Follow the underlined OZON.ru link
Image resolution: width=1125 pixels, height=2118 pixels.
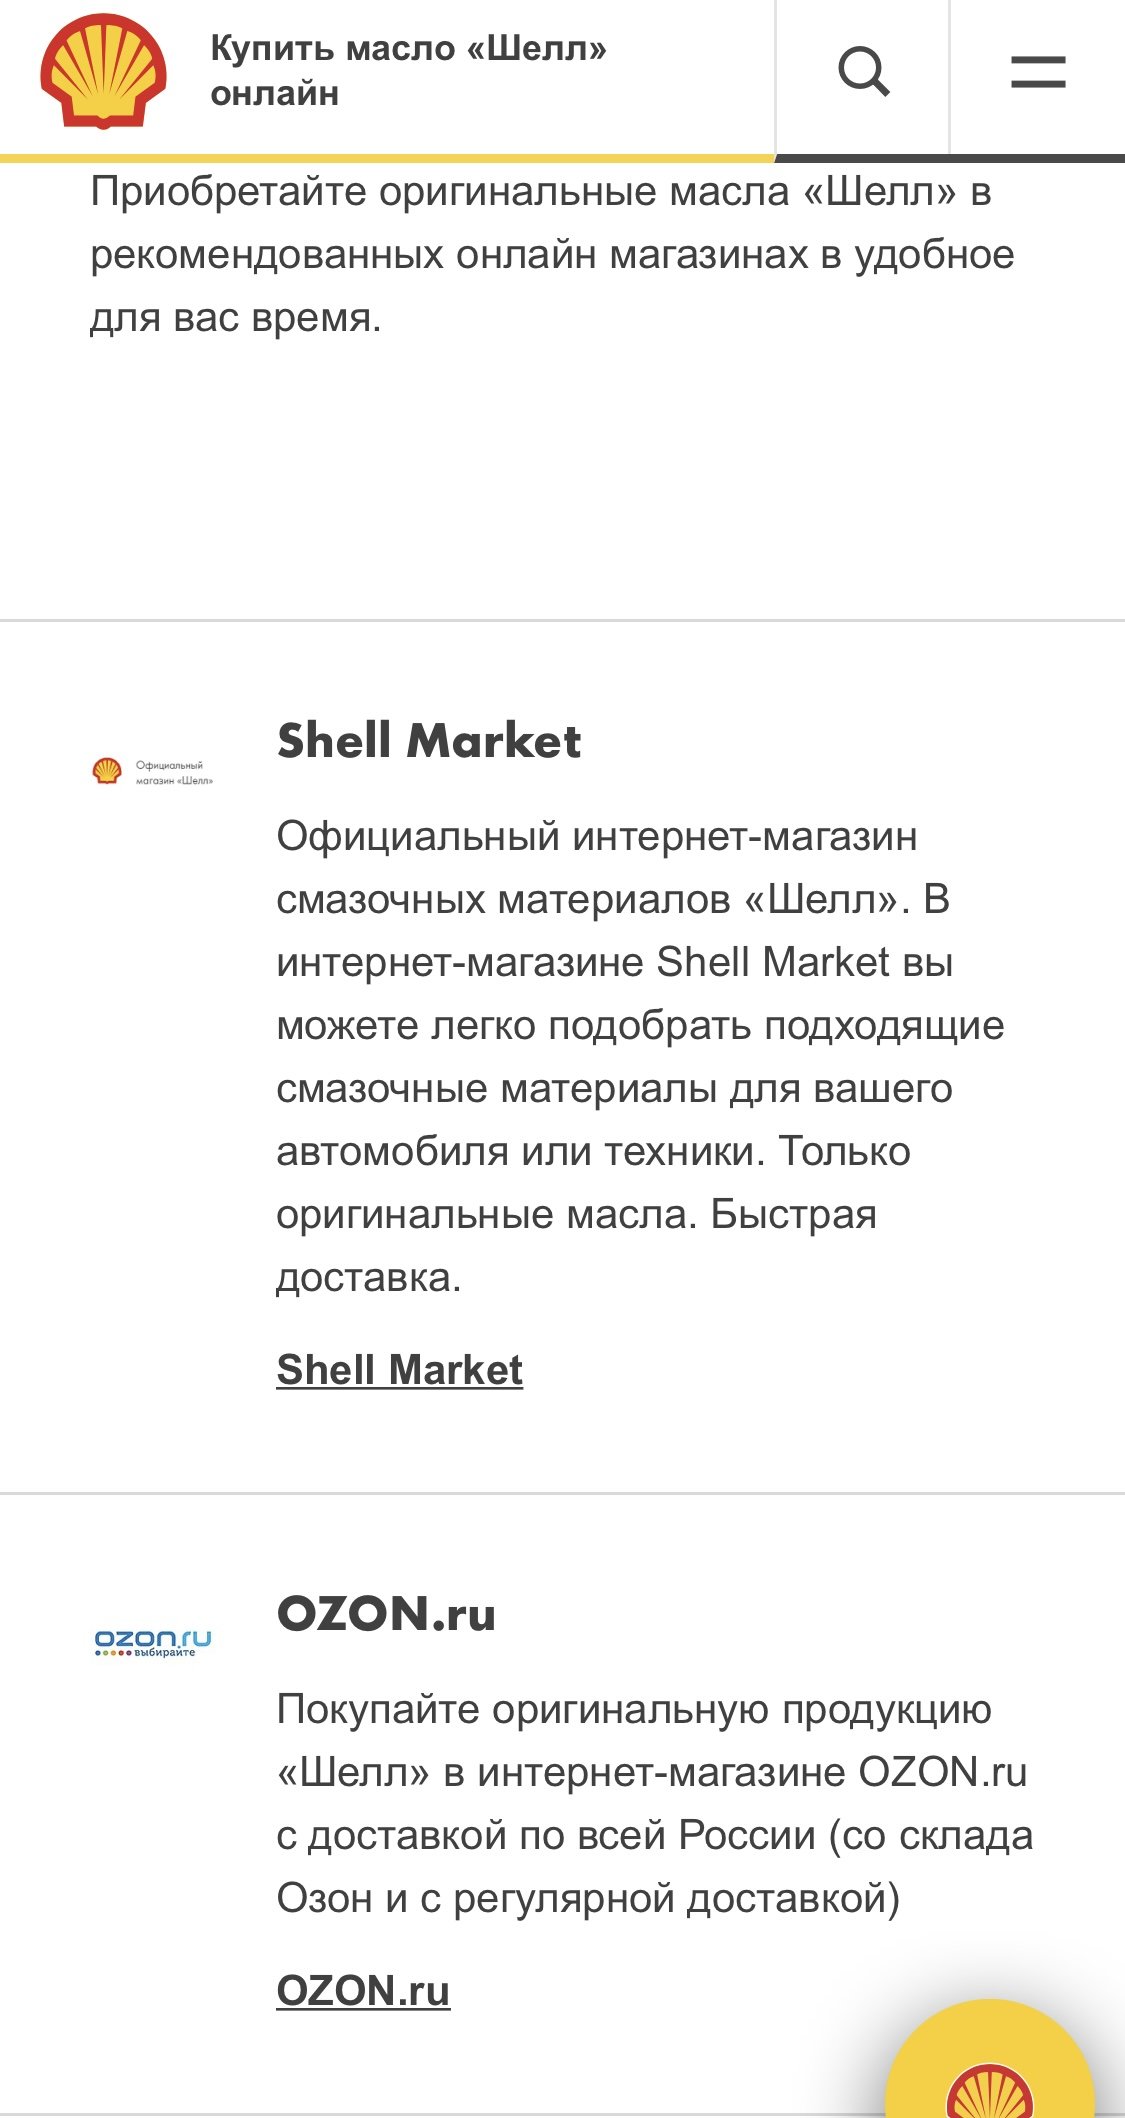tap(363, 1990)
